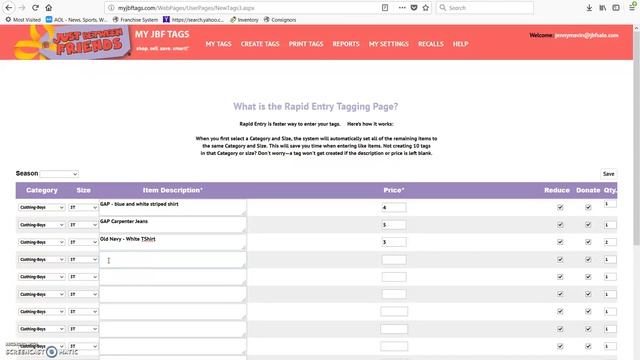
Task: Open Category dropdown for Old Navy TShirt row
Action: coord(41,242)
